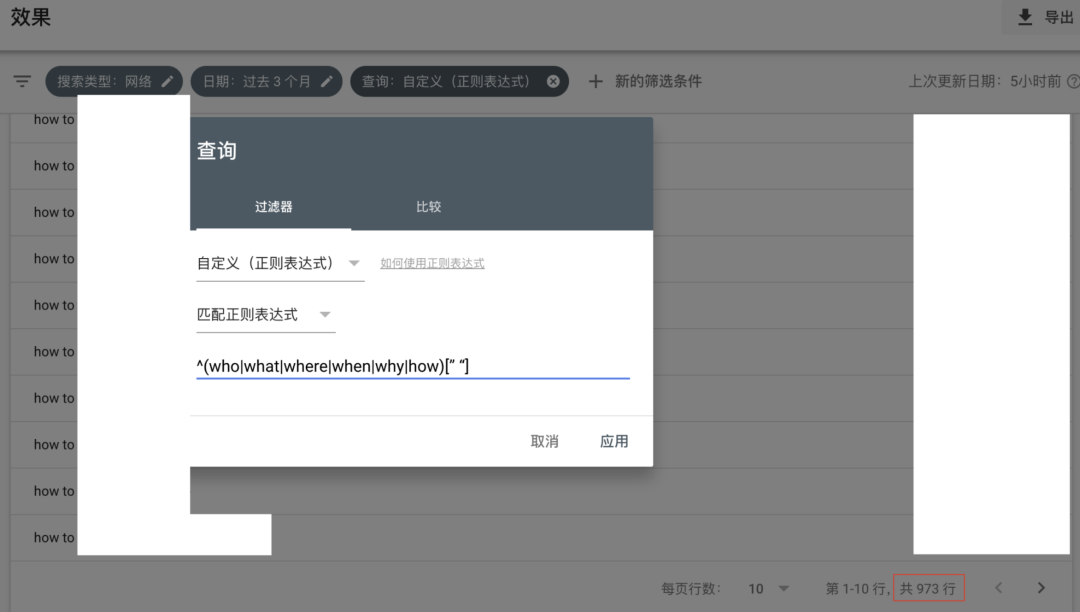Expand the 匹配正则表达式 dropdown
The height and width of the screenshot is (612, 1080).
pyautogui.click(x=265, y=315)
